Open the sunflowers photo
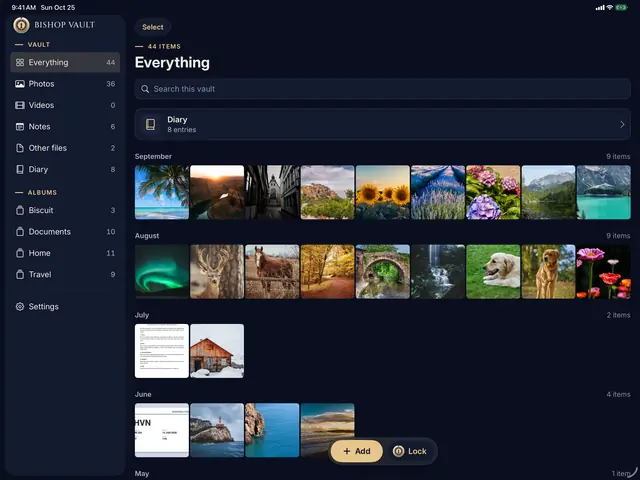This screenshot has height=480, width=640. pyautogui.click(x=382, y=192)
